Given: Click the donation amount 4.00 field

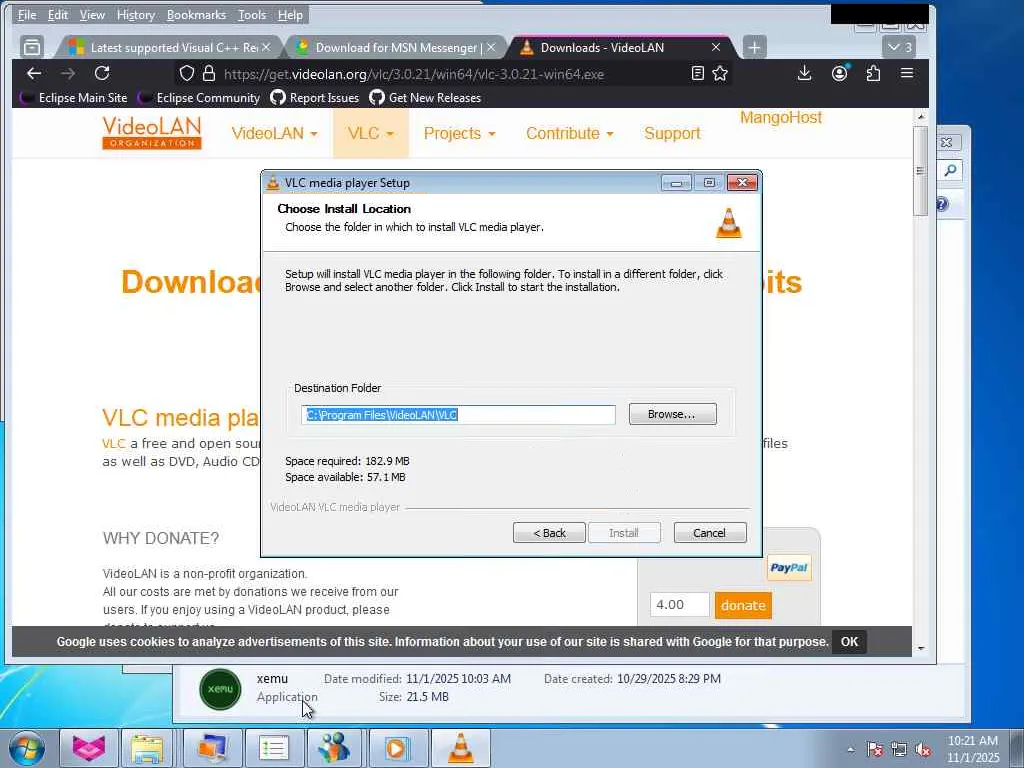Looking at the screenshot, I should (679, 605).
